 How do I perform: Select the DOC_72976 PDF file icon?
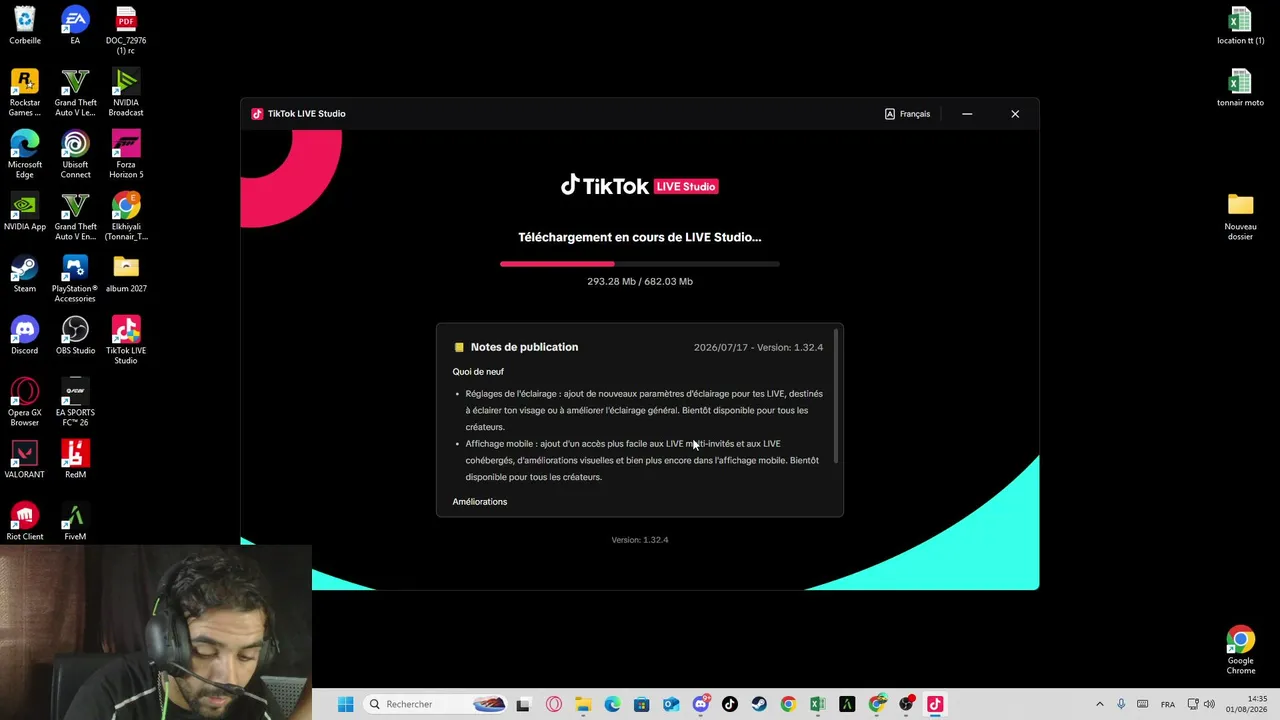(x=126, y=31)
